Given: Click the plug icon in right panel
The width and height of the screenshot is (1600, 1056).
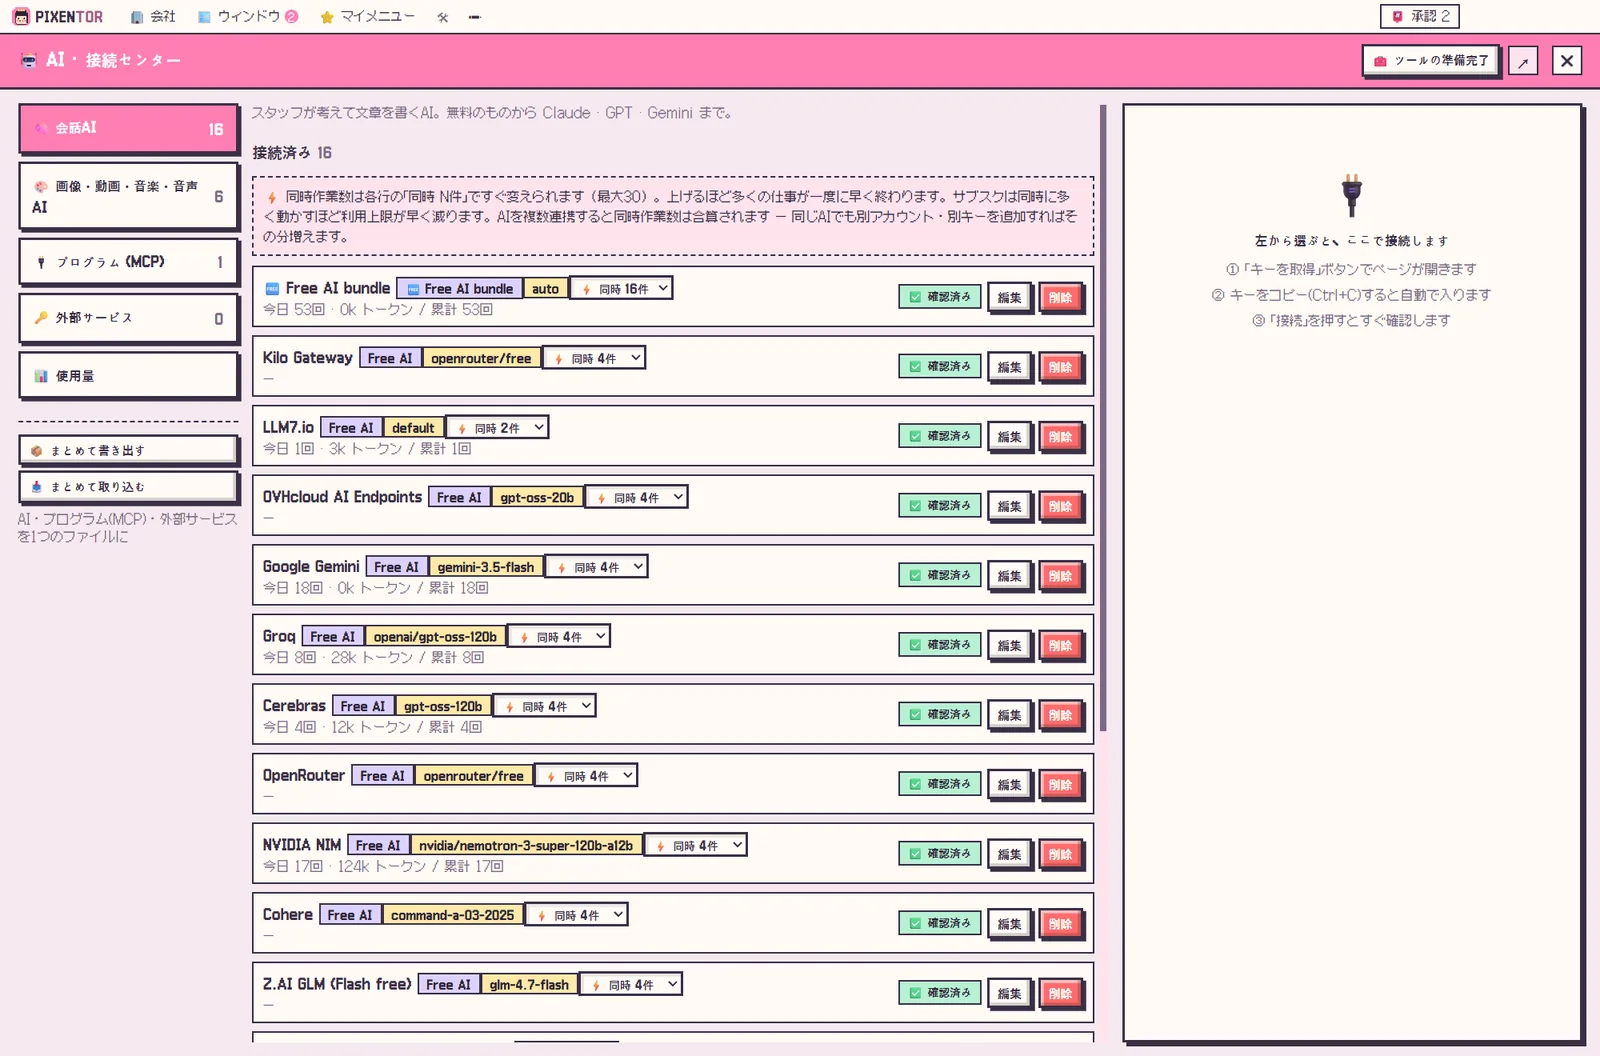Looking at the screenshot, I should point(1351,195).
